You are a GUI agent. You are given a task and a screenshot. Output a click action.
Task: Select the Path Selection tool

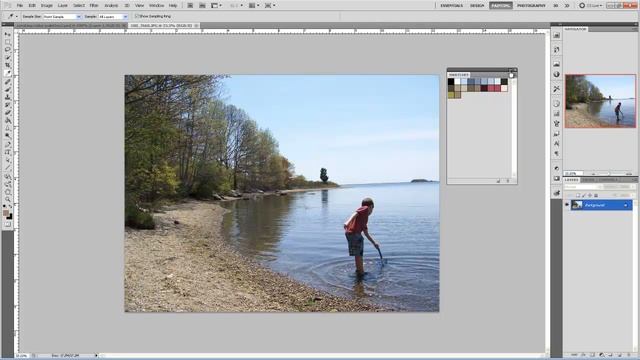(x=8, y=160)
